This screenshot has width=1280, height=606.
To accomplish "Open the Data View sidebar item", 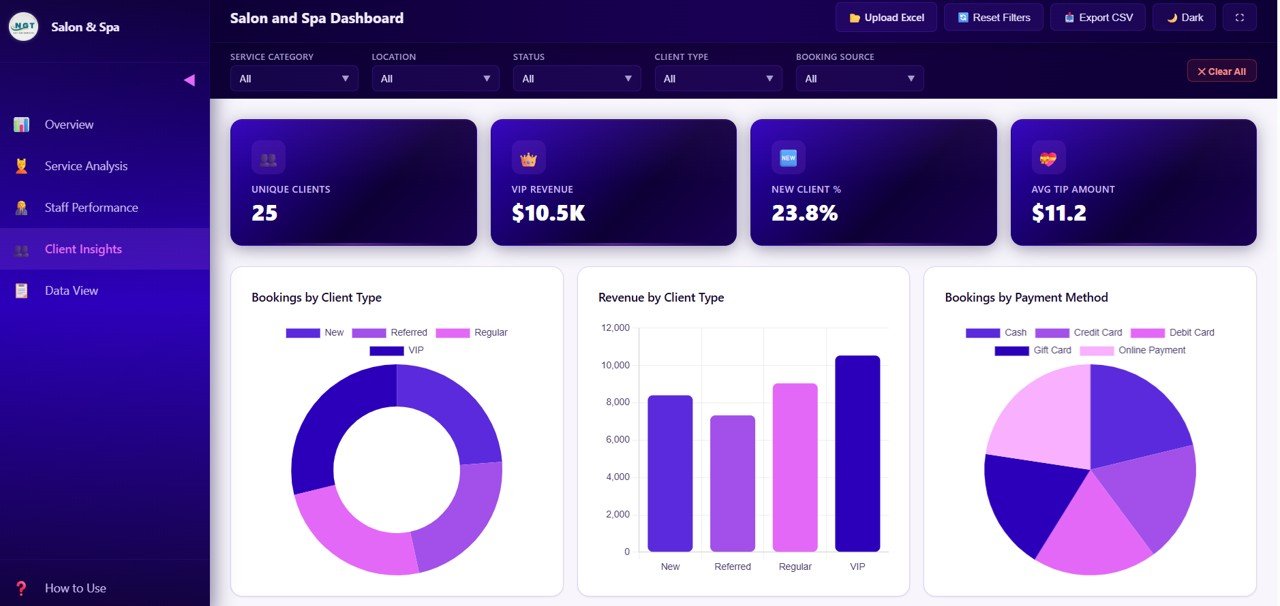I will (x=71, y=291).
